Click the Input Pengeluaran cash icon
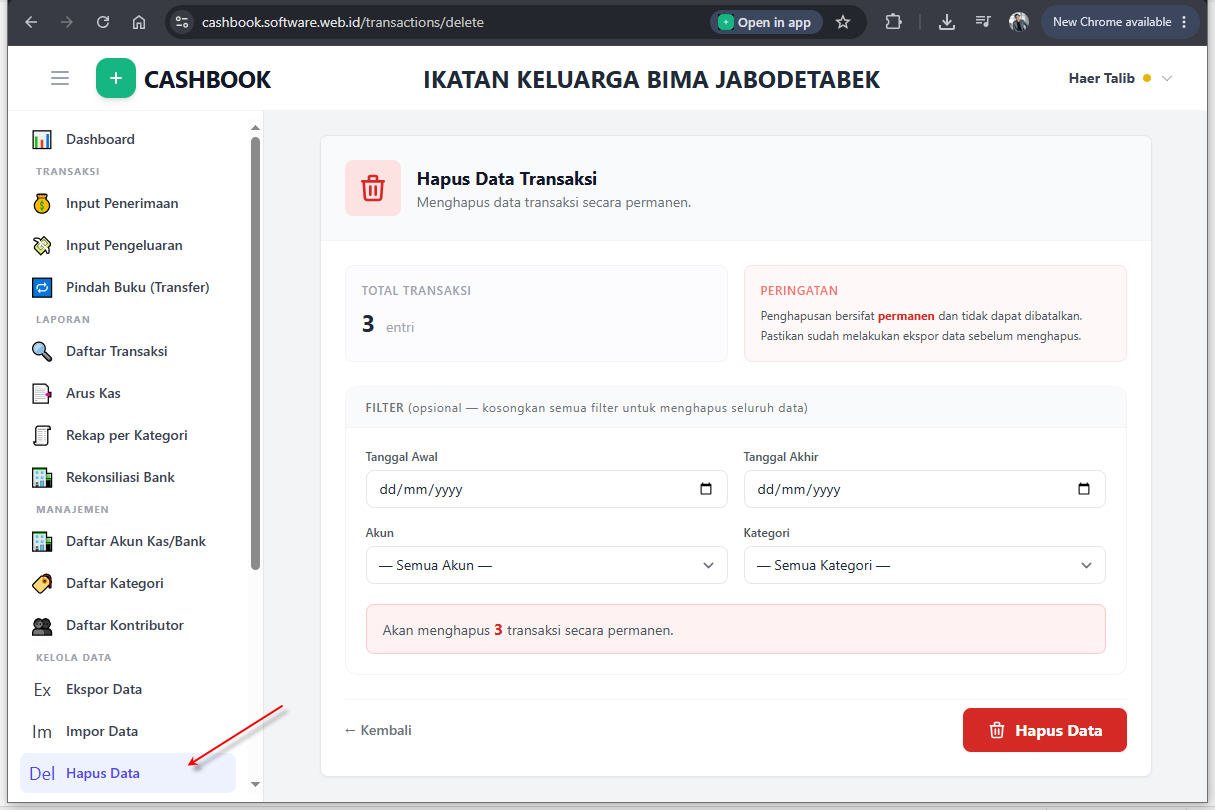This screenshot has height=810, width=1215. click(42, 246)
